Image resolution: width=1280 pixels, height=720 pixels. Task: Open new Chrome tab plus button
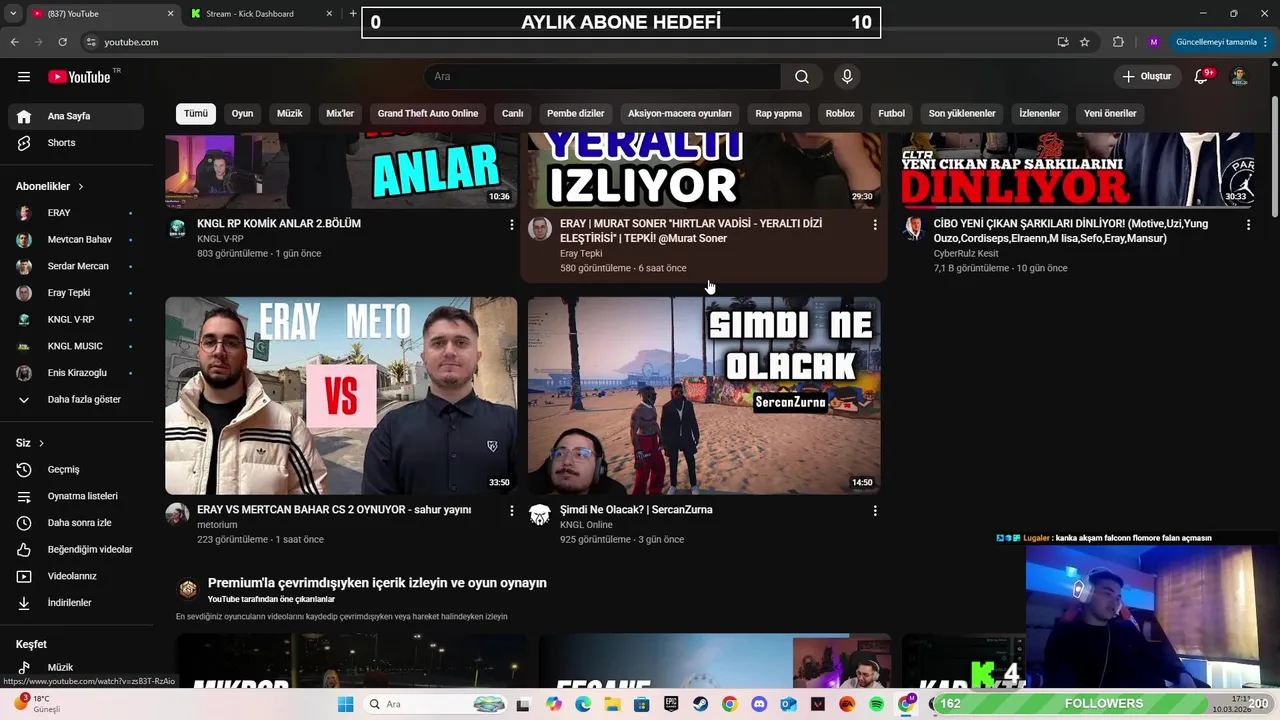[x=352, y=14]
